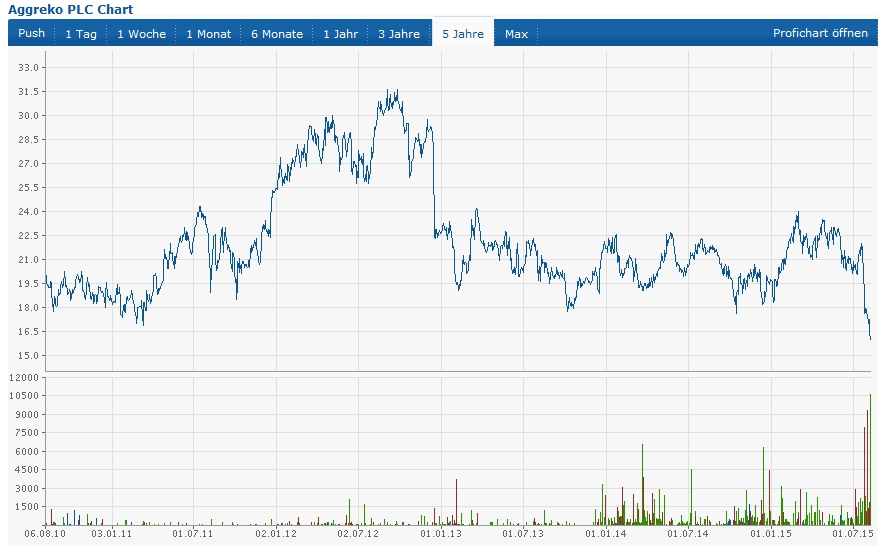Image resolution: width=891 pixels, height=555 pixels.
Task: Click the 27.0 price axis label
Action: [x=28, y=164]
